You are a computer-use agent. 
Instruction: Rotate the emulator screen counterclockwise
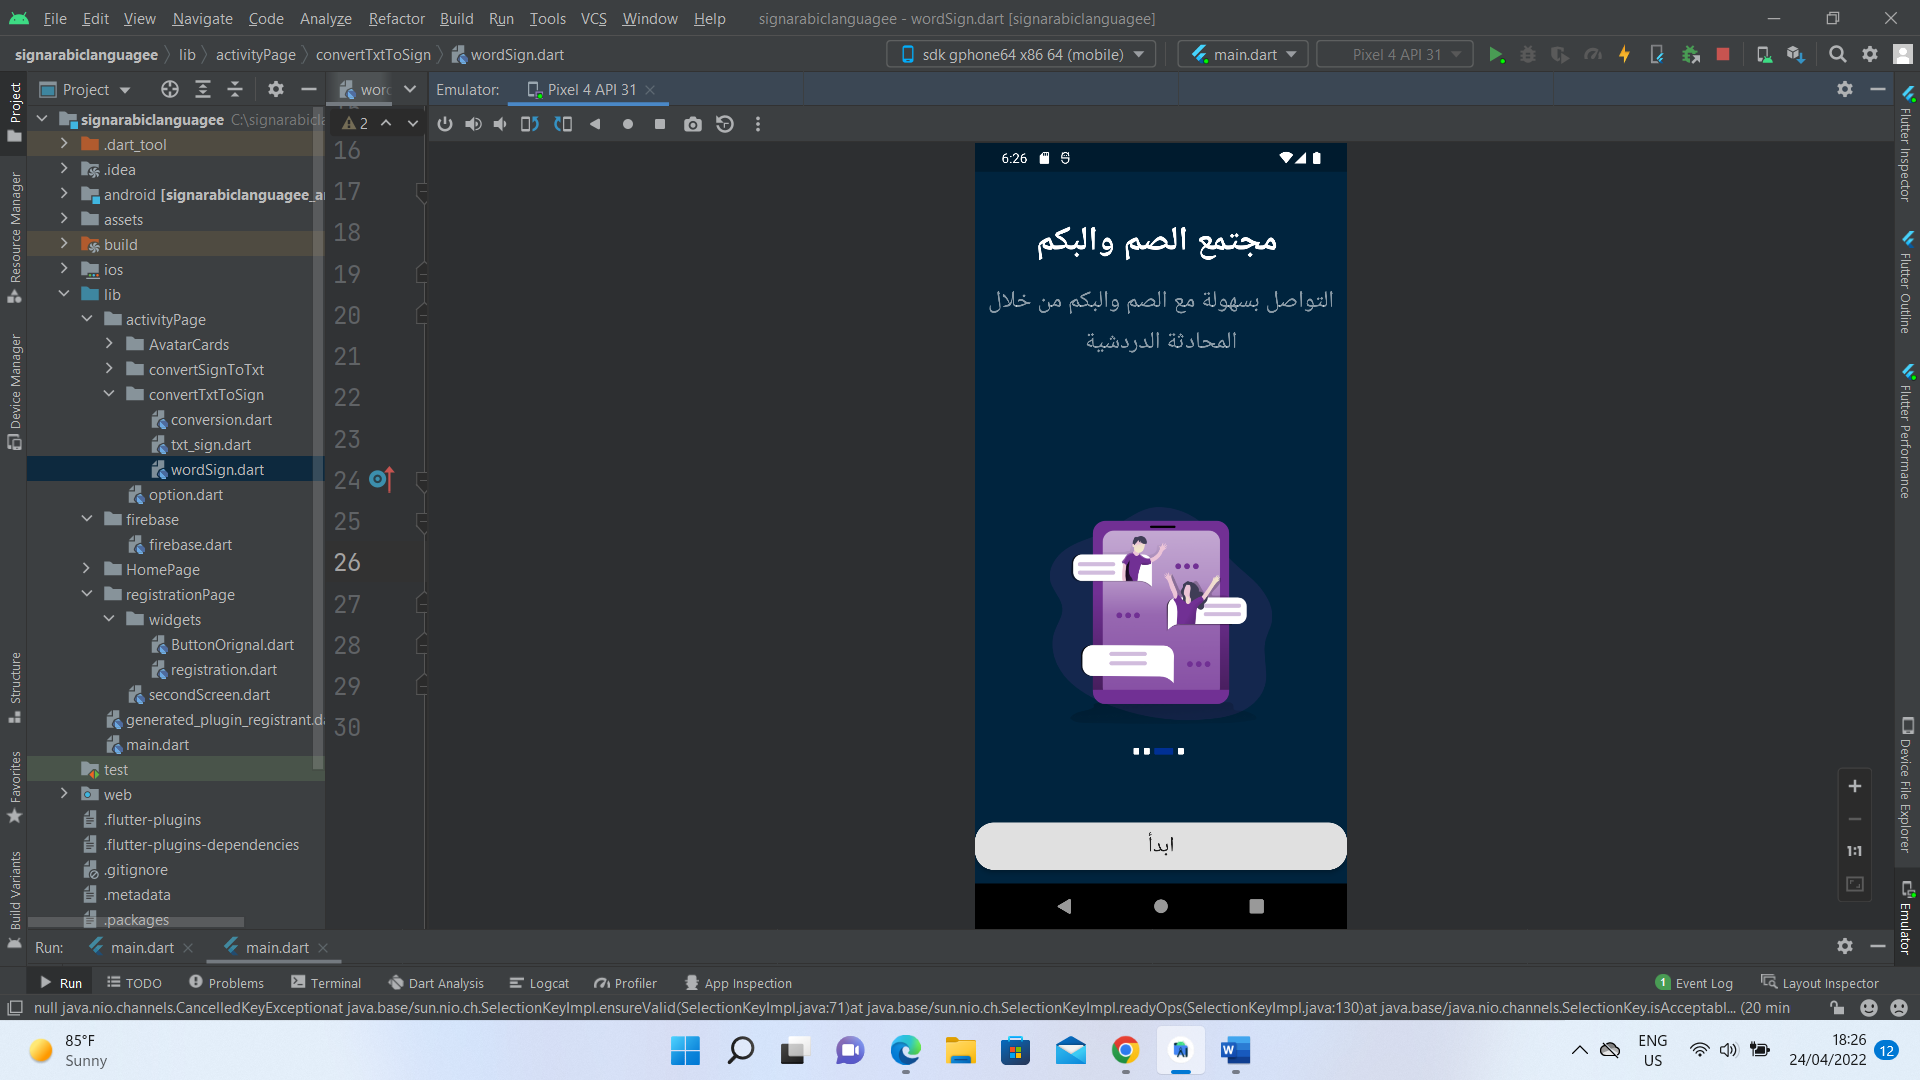[x=528, y=123]
